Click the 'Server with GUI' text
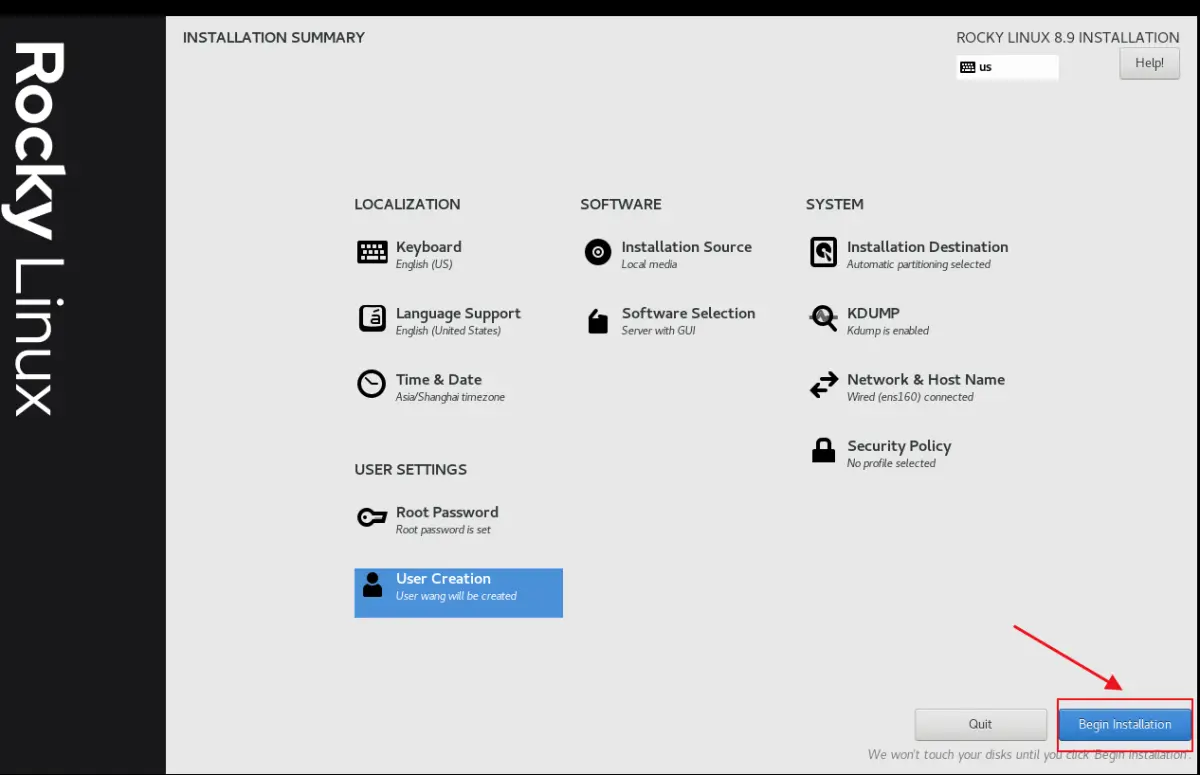This screenshot has height=775, width=1200. (x=658, y=331)
